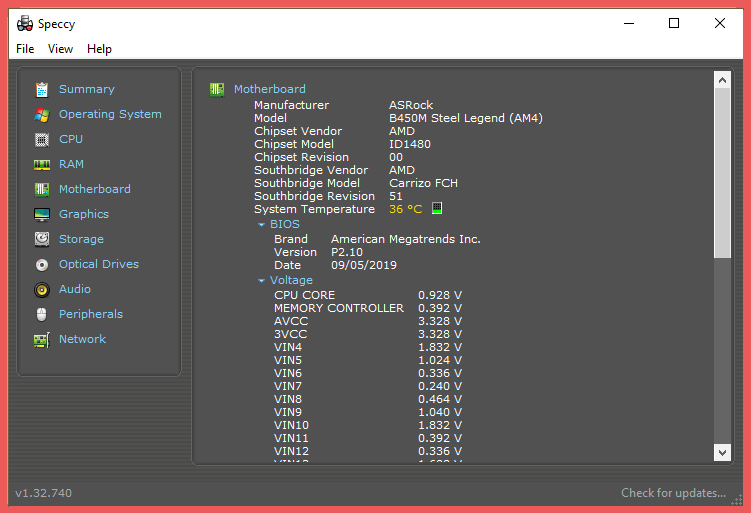This screenshot has height=513, width=751.
Task: Click the Audio speaker icon
Action: pyautogui.click(x=42, y=289)
